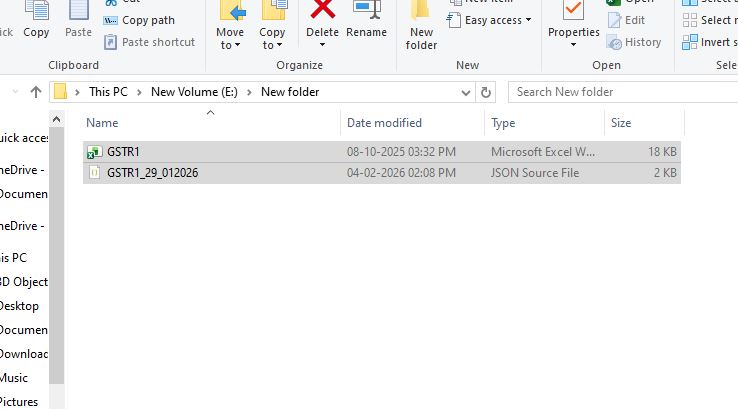The width and height of the screenshot is (738, 409).
Task: Click the New folder icon
Action: (x=421, y=11)
